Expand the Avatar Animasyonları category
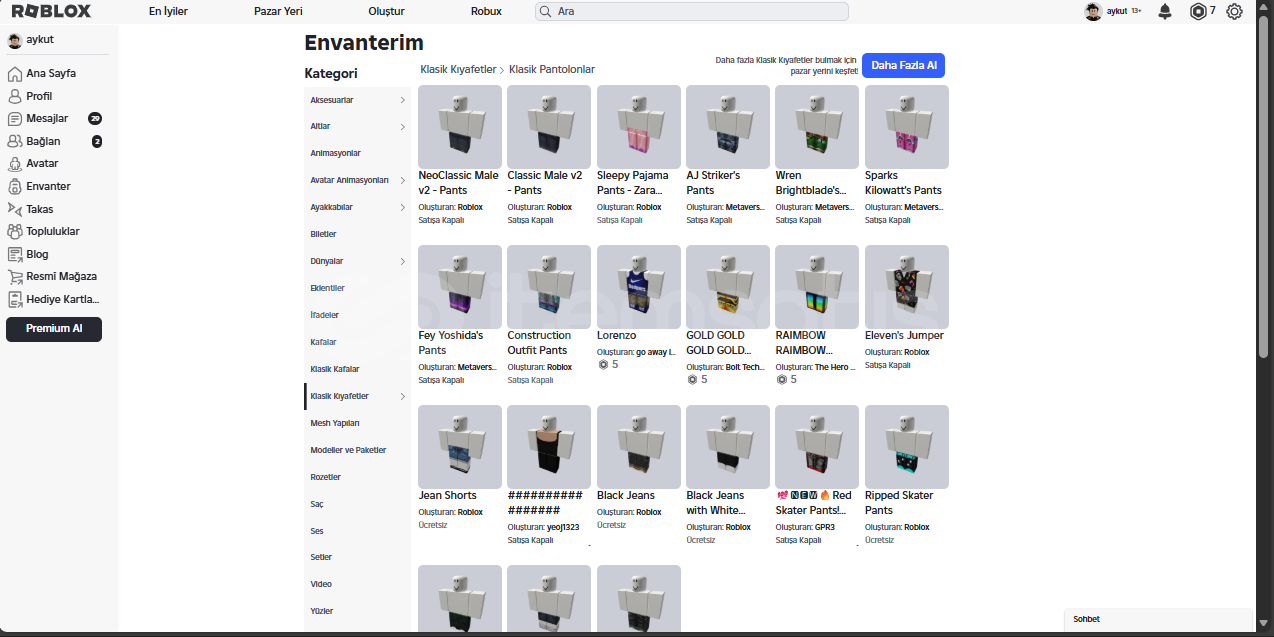 click(357, 180)
